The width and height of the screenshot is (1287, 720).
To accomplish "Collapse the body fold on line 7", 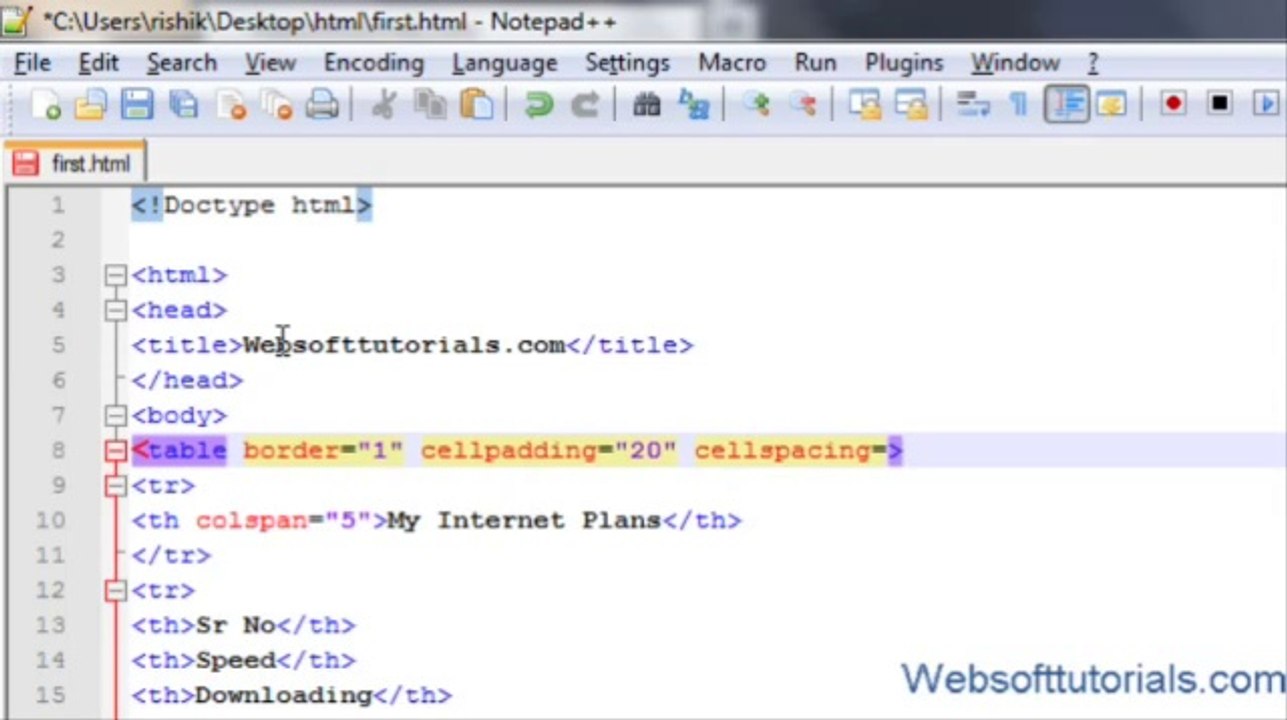I will coord(116,415).
